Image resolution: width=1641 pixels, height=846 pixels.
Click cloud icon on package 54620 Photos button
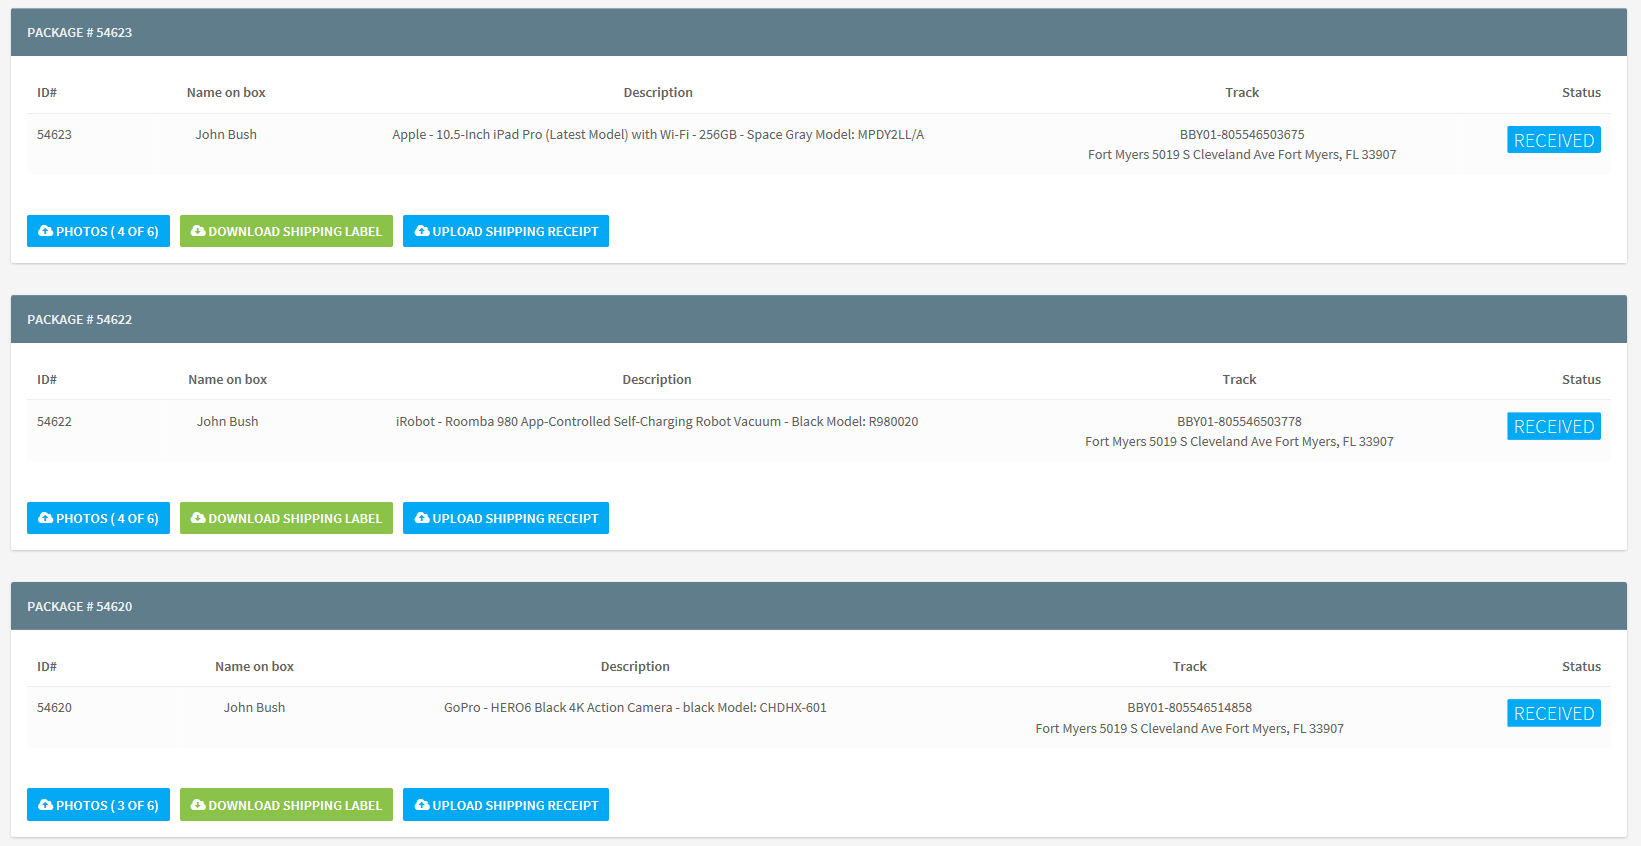tap(45, 805)
